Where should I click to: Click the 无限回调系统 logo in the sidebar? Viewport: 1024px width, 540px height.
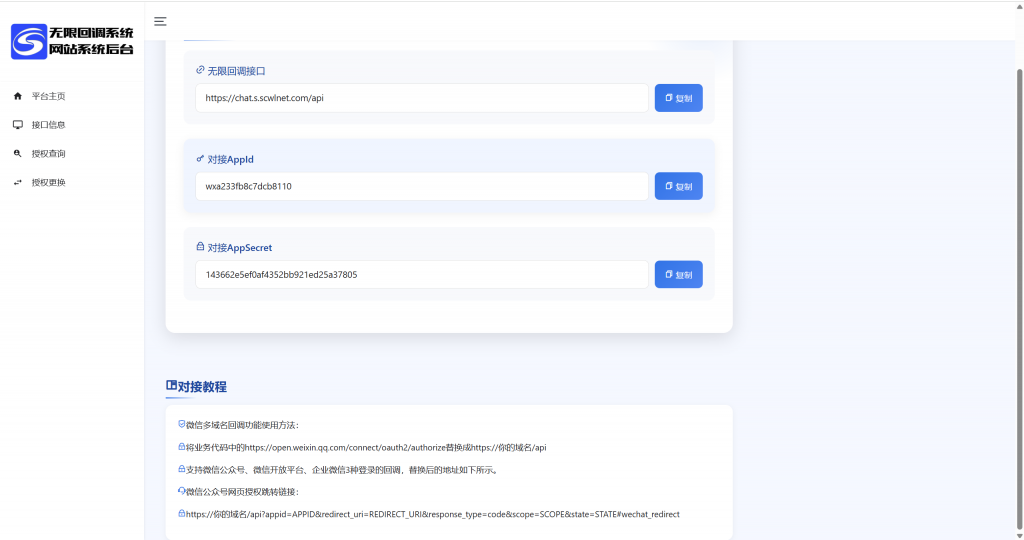[x=72, y=41]
